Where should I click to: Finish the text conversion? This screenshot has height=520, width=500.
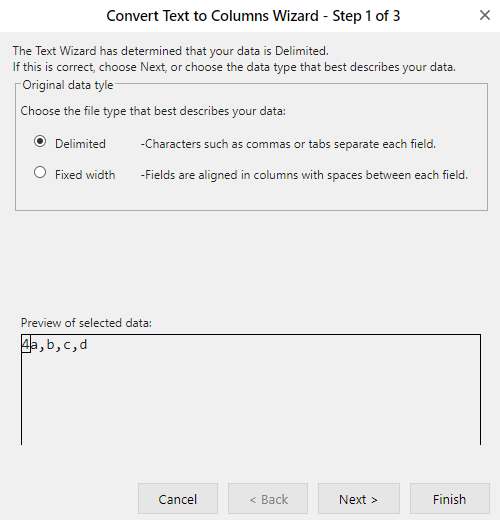(450, 499)
